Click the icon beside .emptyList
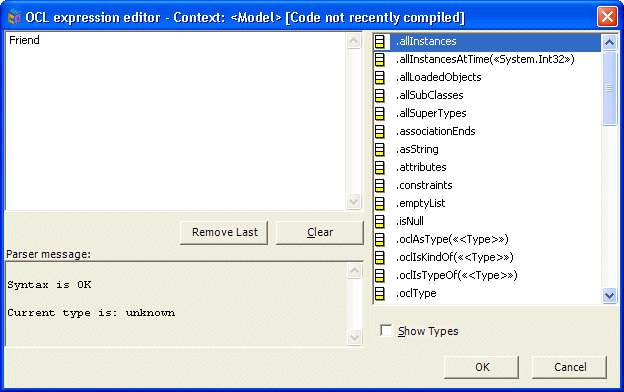 click(380, 204)
